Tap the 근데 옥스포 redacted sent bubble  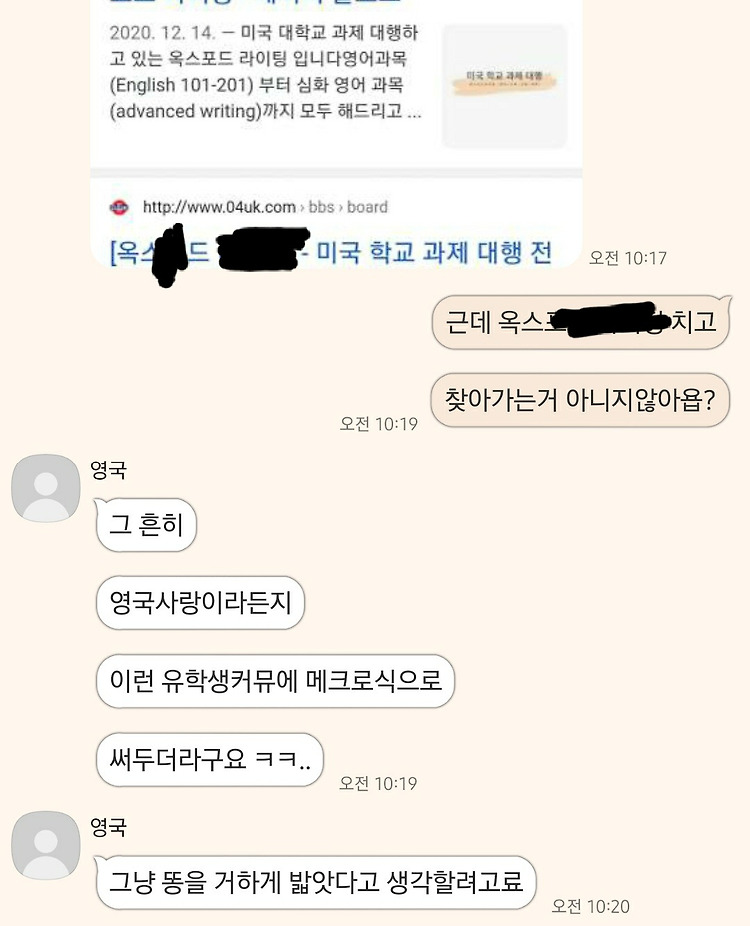581,322
